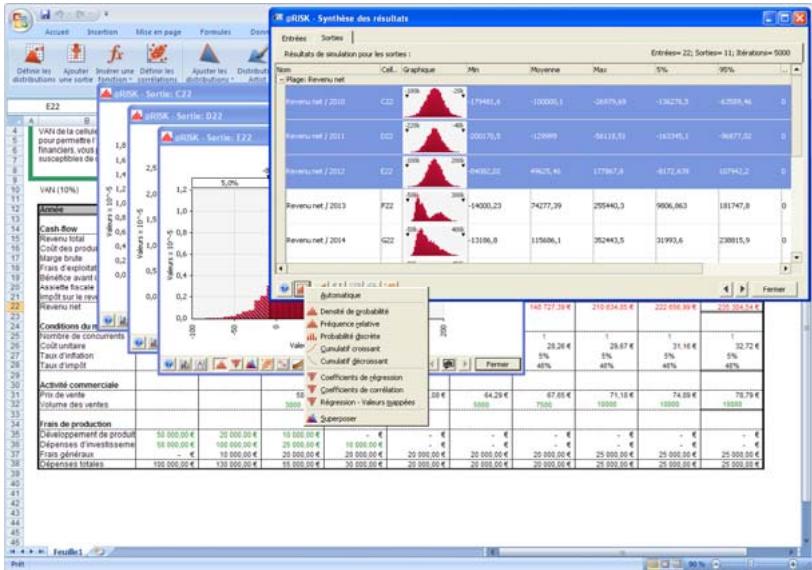Switch to the Entrées tab
This screenshot has height=570, width=812.
point(293,37)
